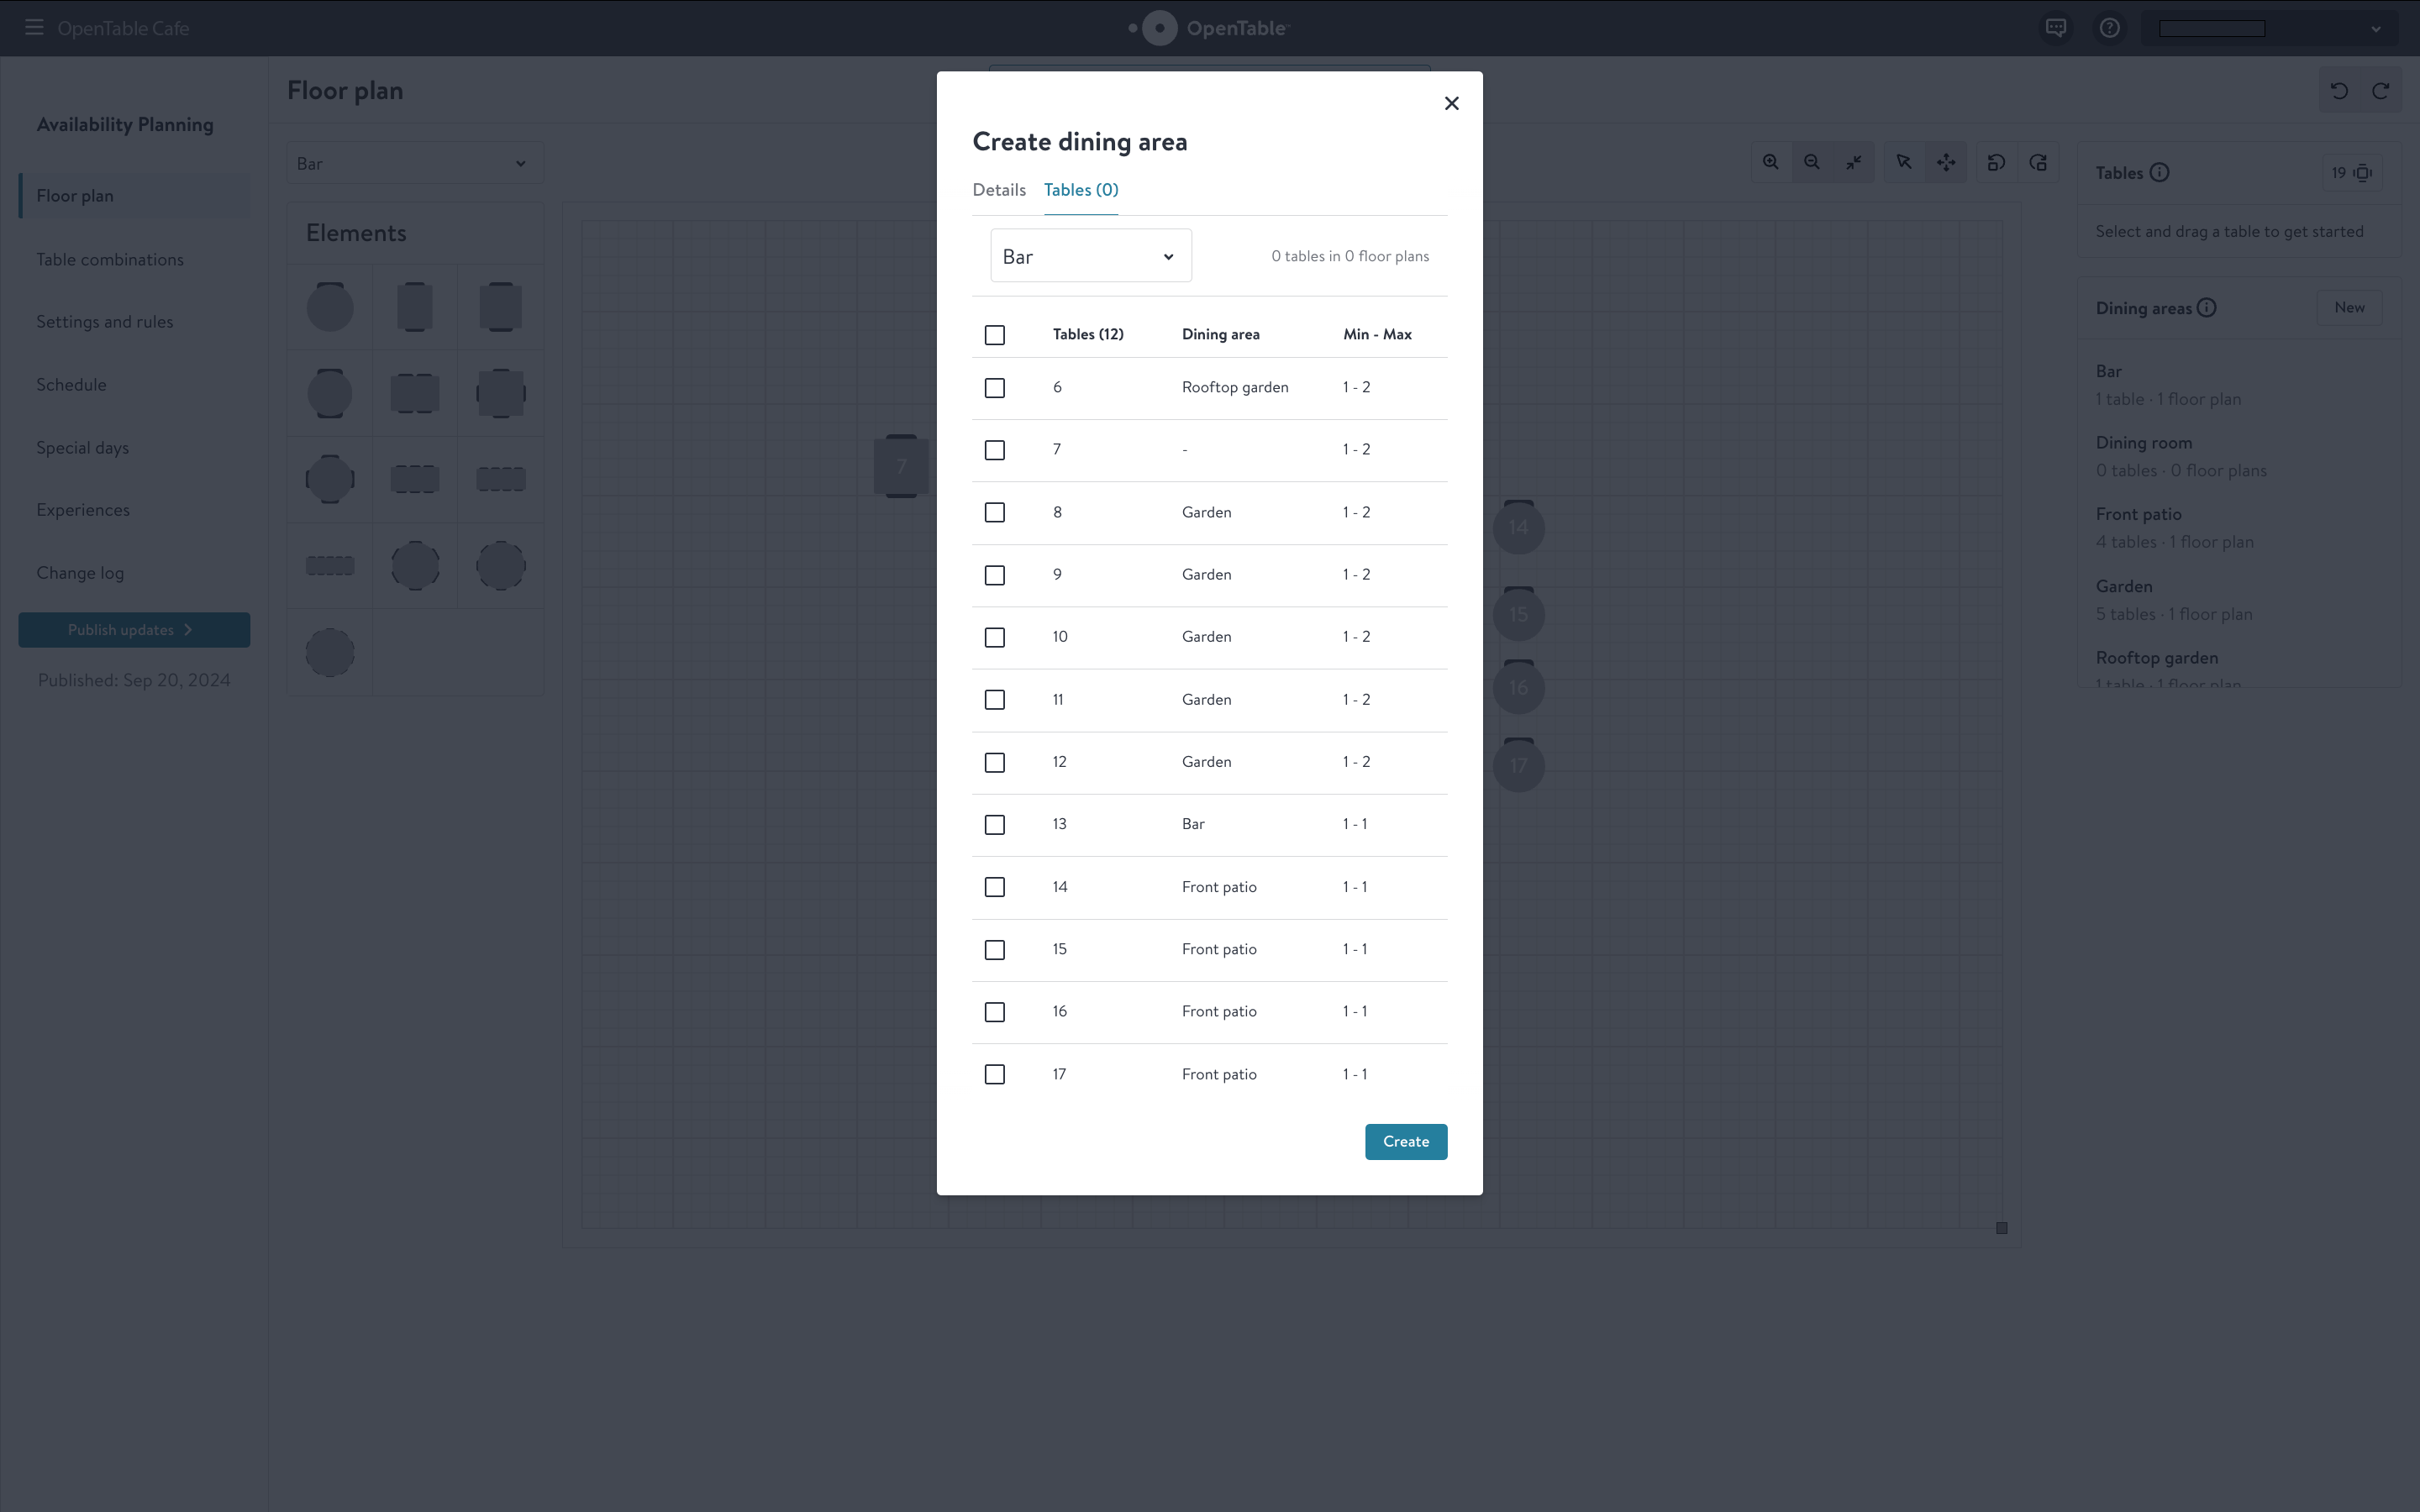This screenshot has height=1512, width=2420.
Task: Select the Tables (0) tab
Action: 1081,190
